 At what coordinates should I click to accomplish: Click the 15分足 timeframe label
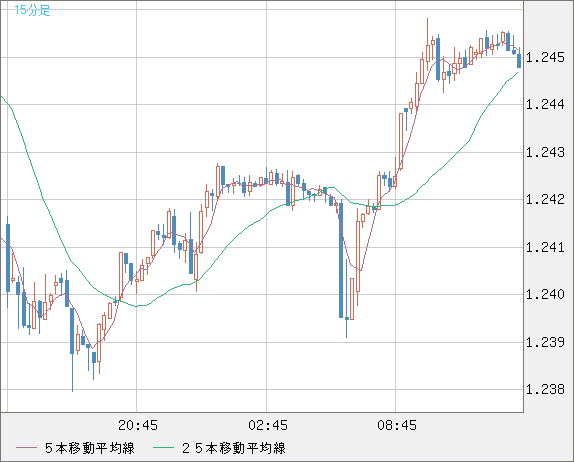tap(32, 10)
